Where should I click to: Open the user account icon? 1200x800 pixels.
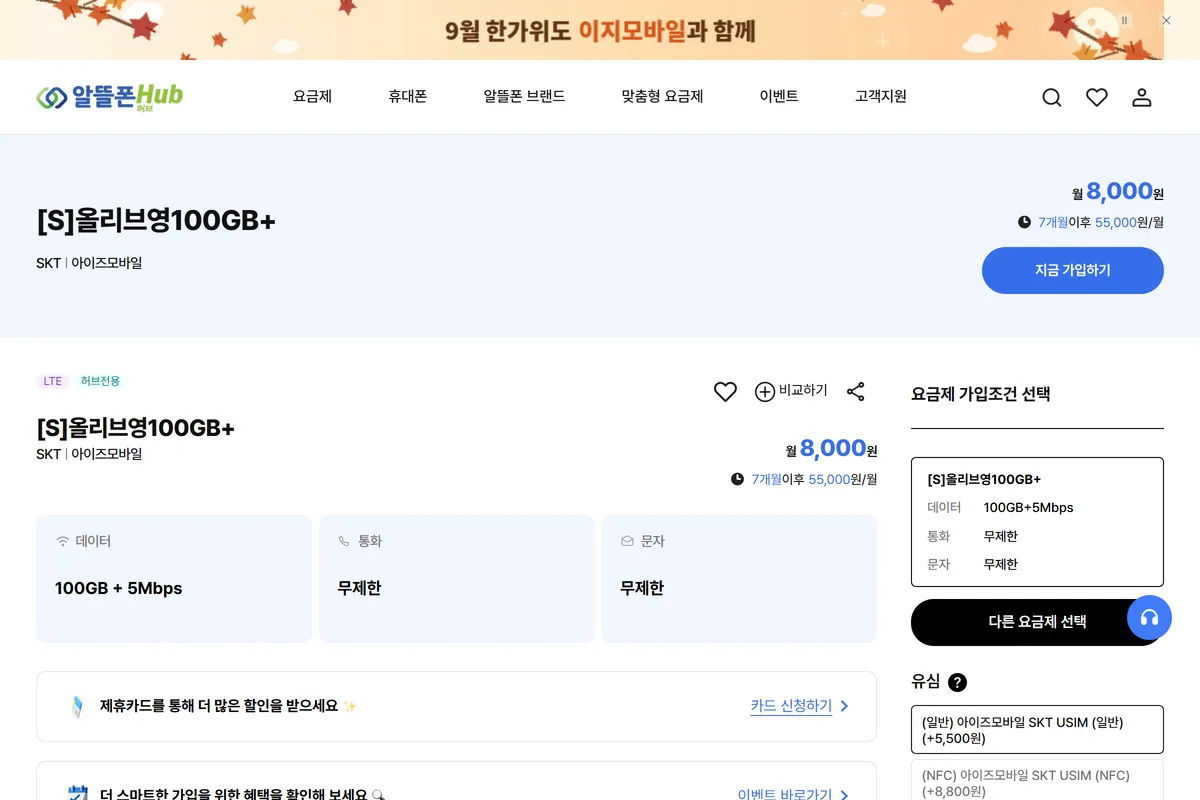1142,97
